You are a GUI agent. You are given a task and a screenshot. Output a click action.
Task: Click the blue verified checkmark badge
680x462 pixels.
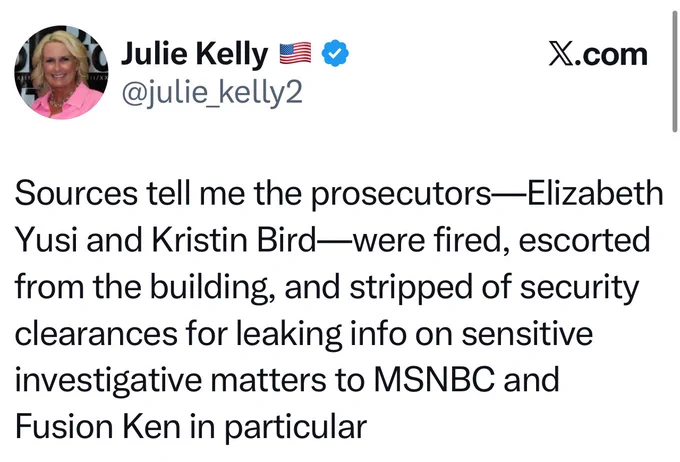(x=334, y=54)
